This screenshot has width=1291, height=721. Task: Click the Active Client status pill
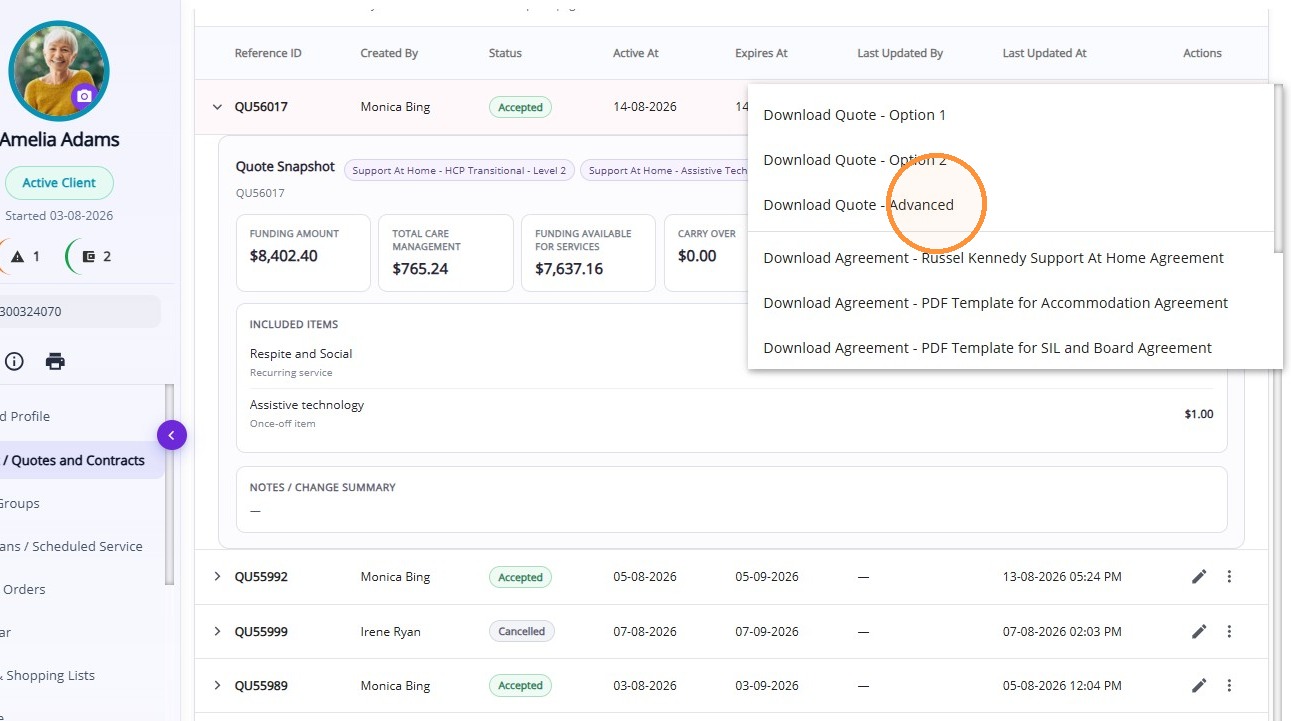click(x=60, y=183)
